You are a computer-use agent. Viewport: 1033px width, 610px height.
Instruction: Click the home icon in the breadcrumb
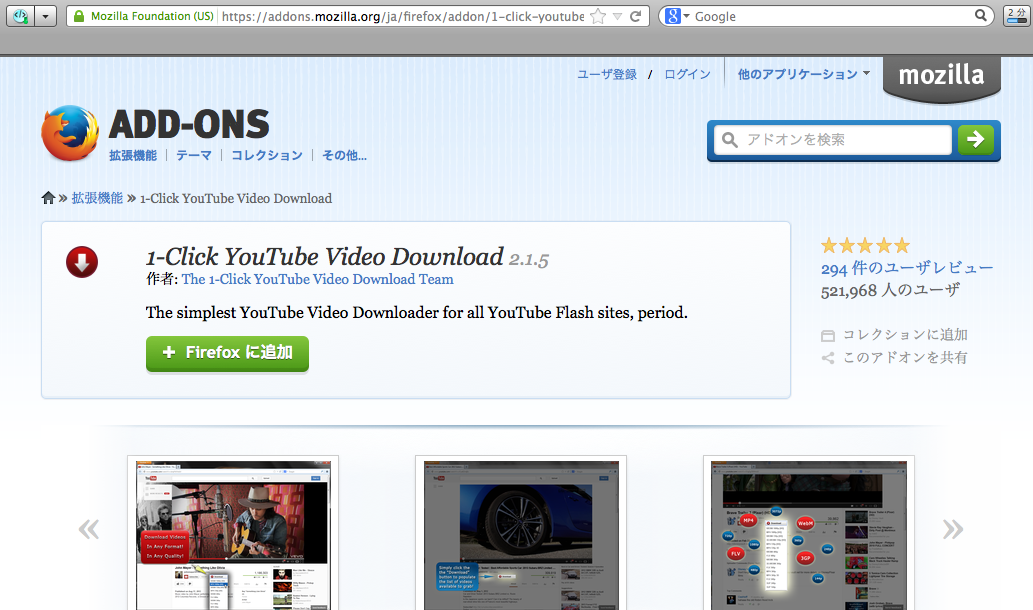[48, 198]
